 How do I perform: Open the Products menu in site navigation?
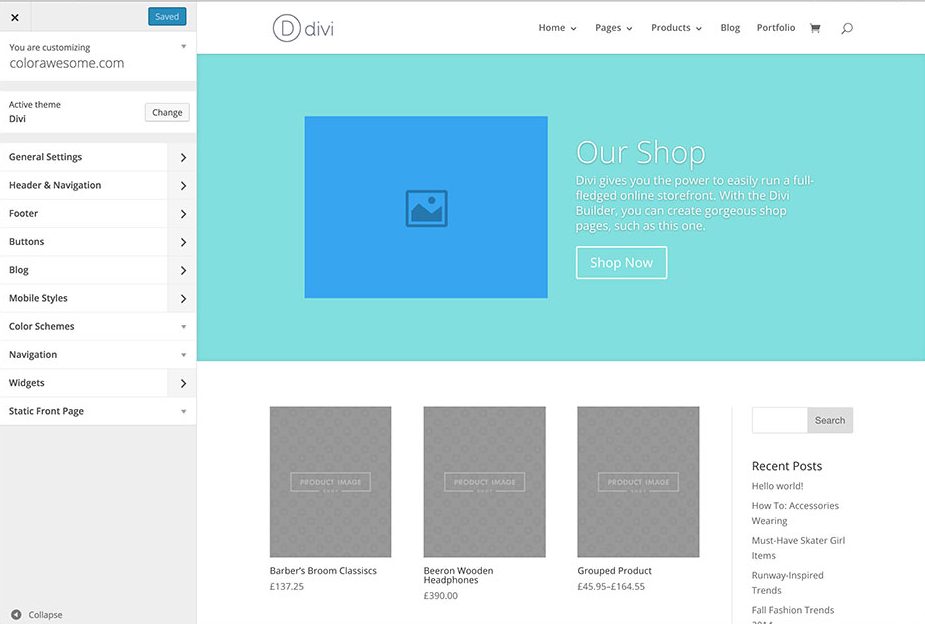[676, 28]
